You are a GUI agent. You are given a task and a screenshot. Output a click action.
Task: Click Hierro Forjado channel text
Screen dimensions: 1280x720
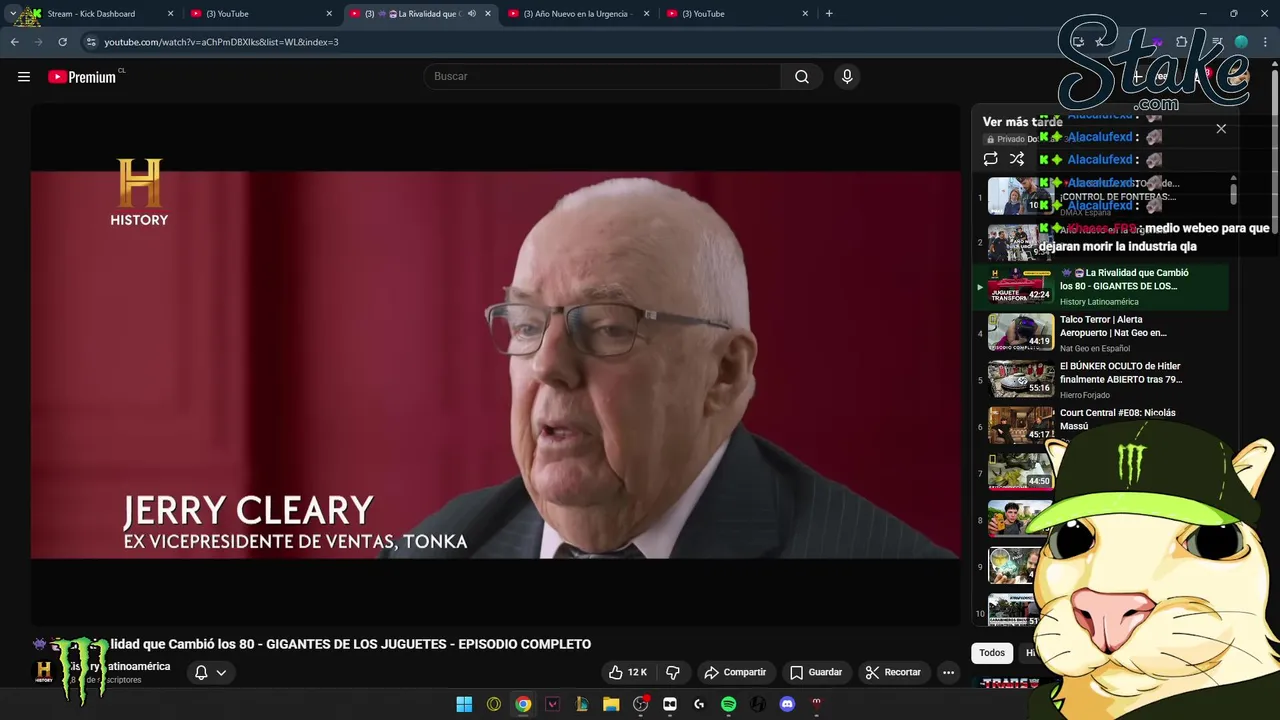pos(1085,395)
